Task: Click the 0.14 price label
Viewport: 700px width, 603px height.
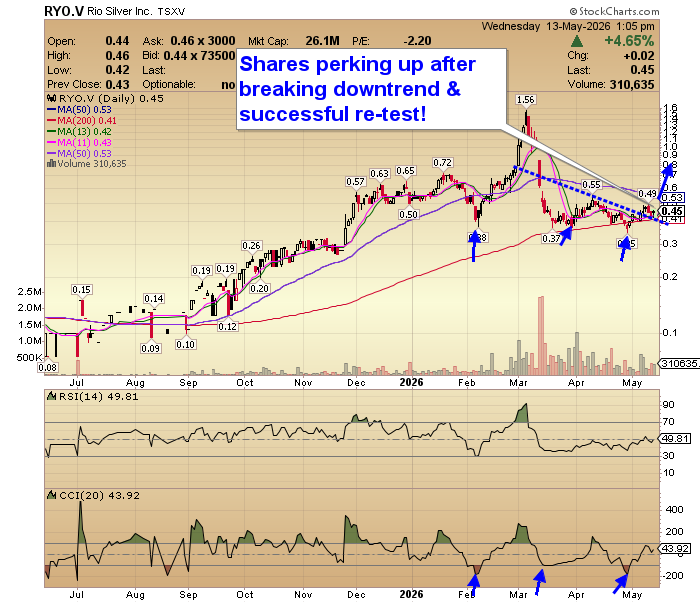Action: click(154, 299)
